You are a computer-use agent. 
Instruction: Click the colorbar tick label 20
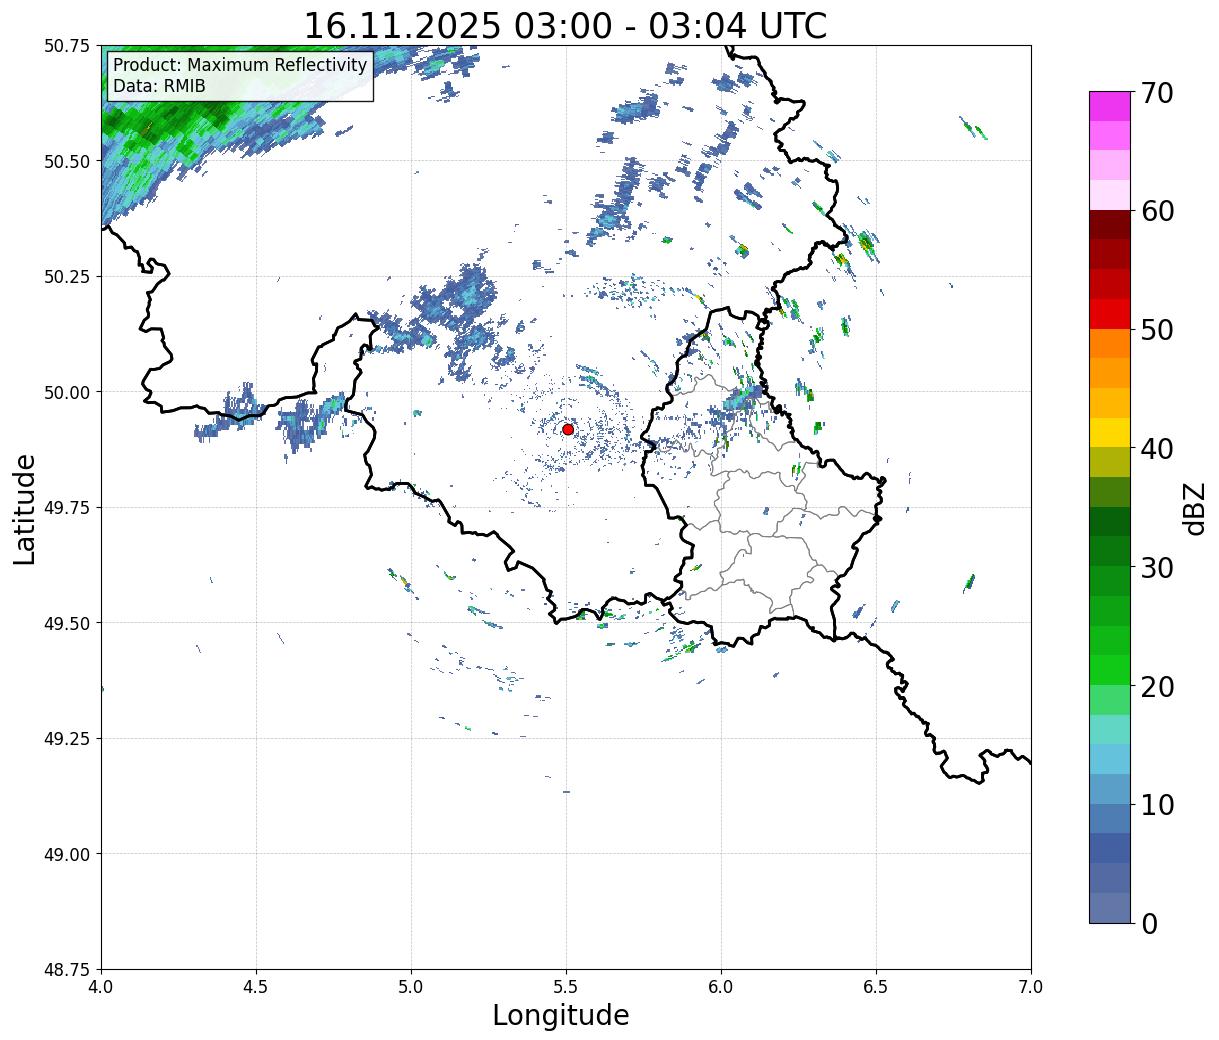[1156, 686]
